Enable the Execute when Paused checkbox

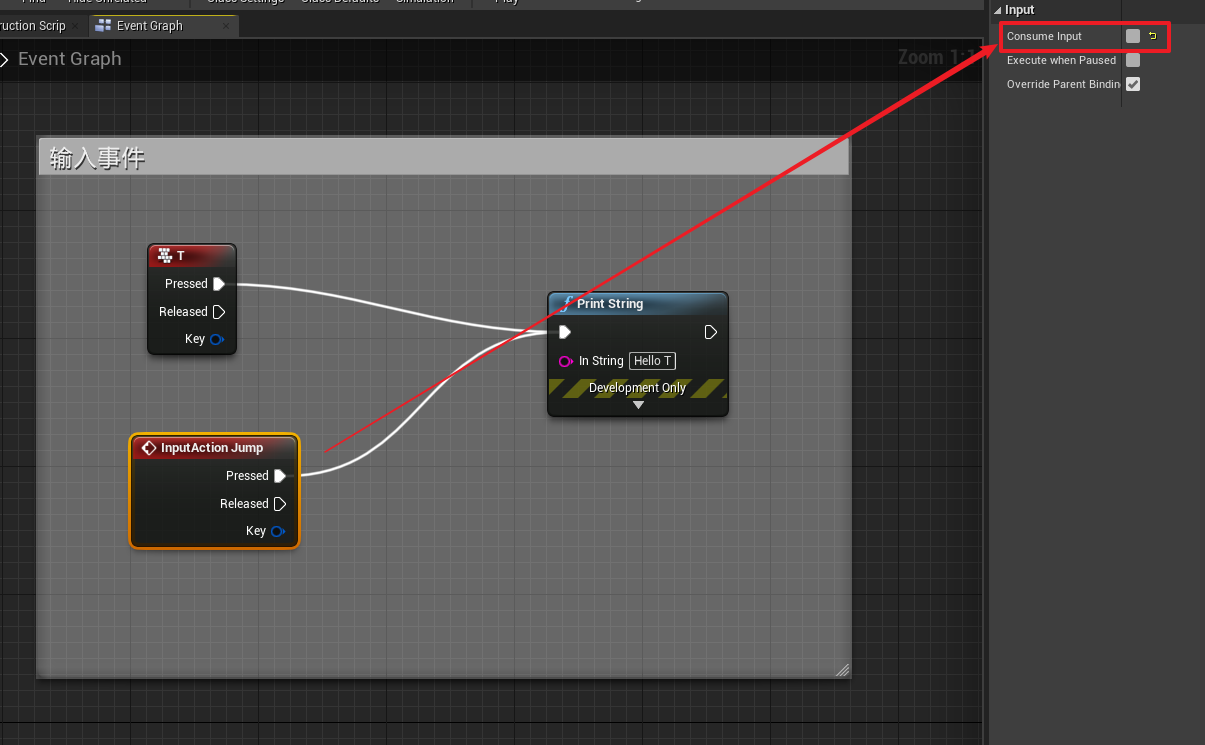tap(1133, 60)
